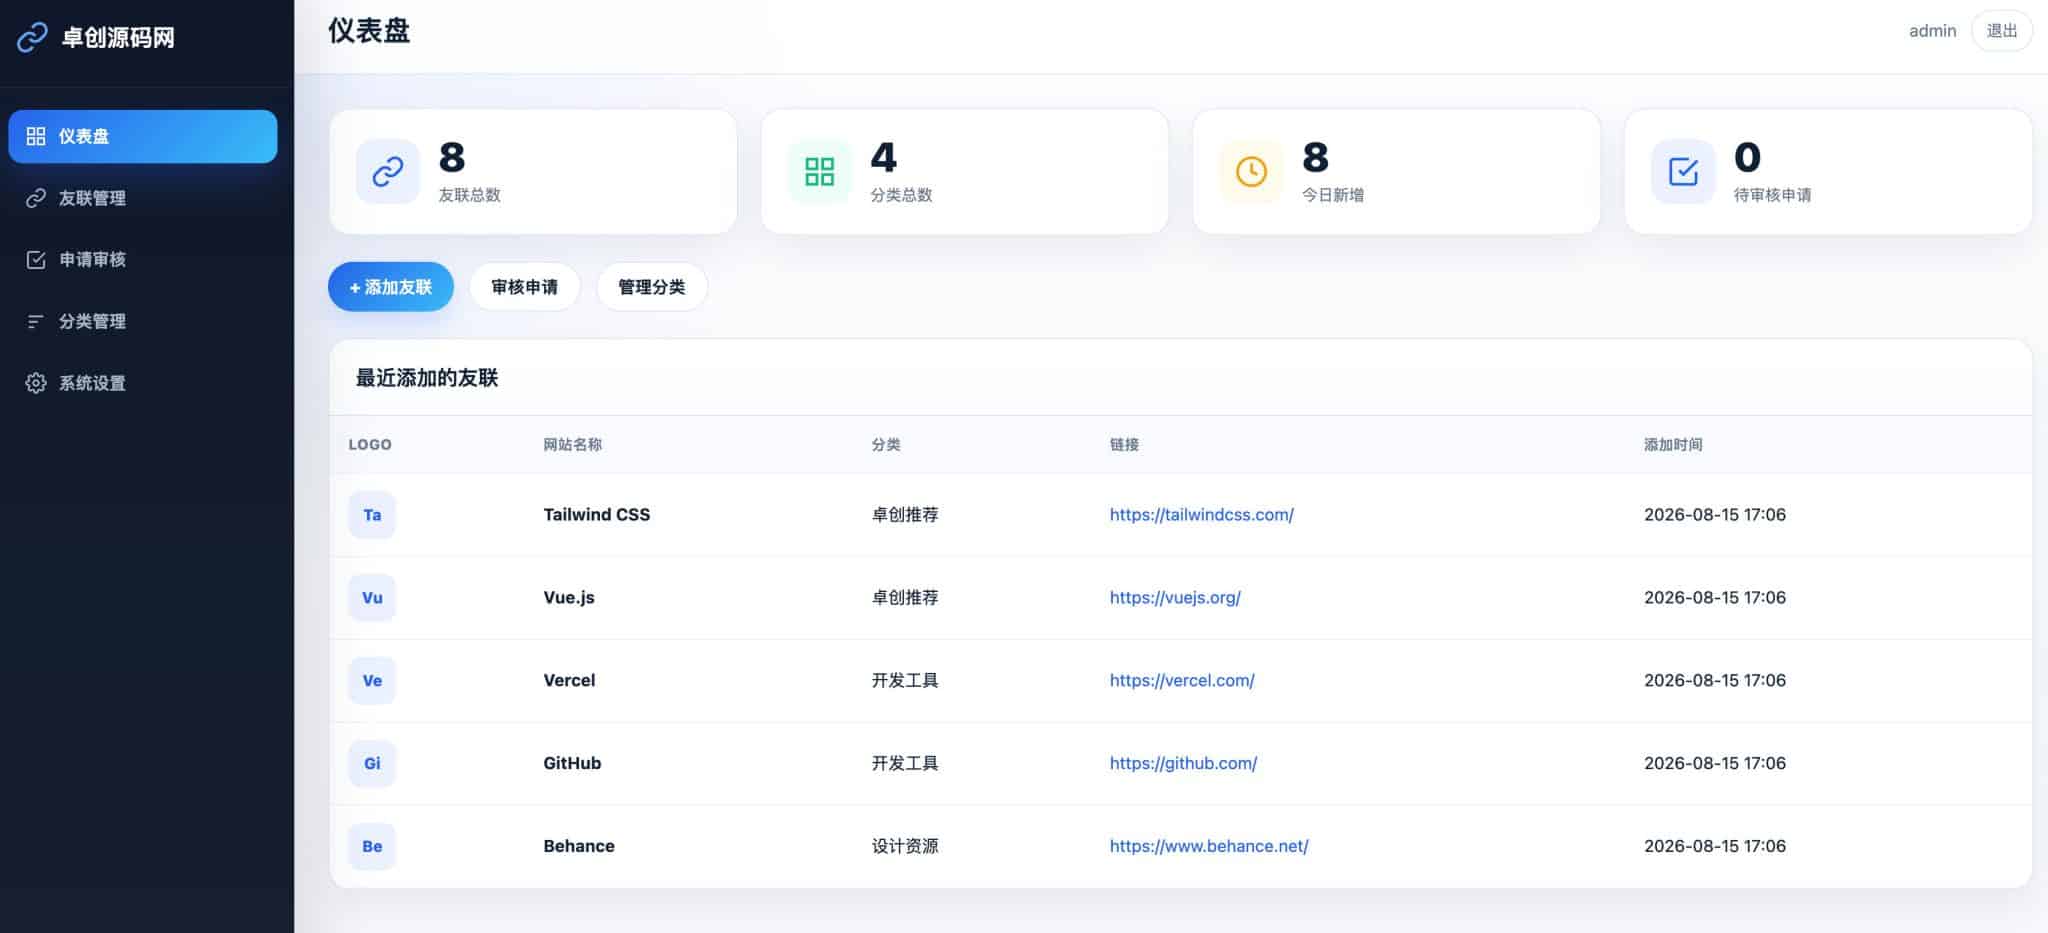
Task: Open the https://github.com/ link
Action: click(x=1183, y=764)
